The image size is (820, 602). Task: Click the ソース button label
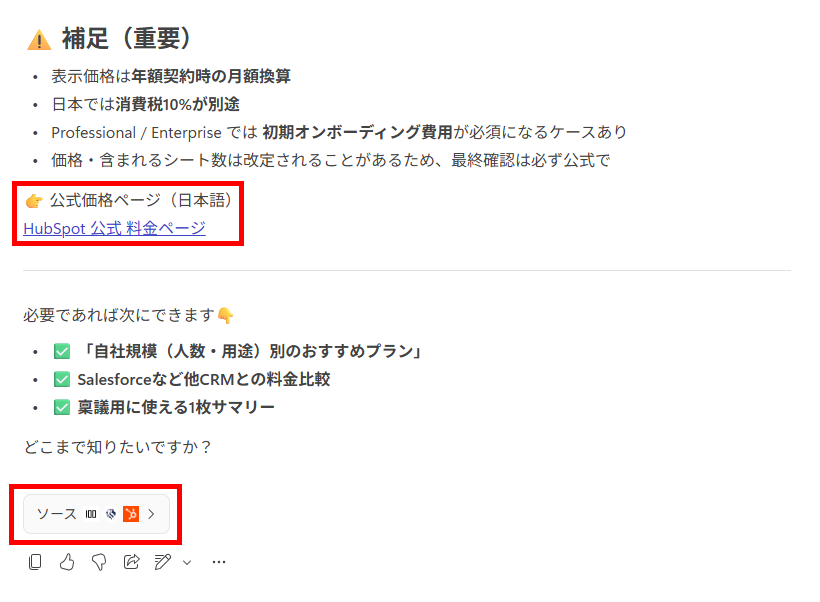[56, 514]
